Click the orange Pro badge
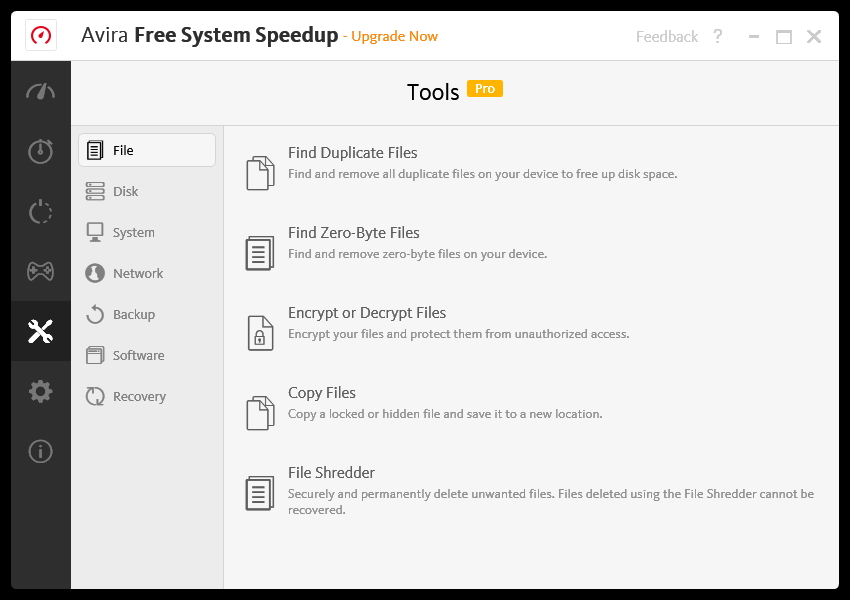This screenshot has width=850, height=600. click(485, 89)
